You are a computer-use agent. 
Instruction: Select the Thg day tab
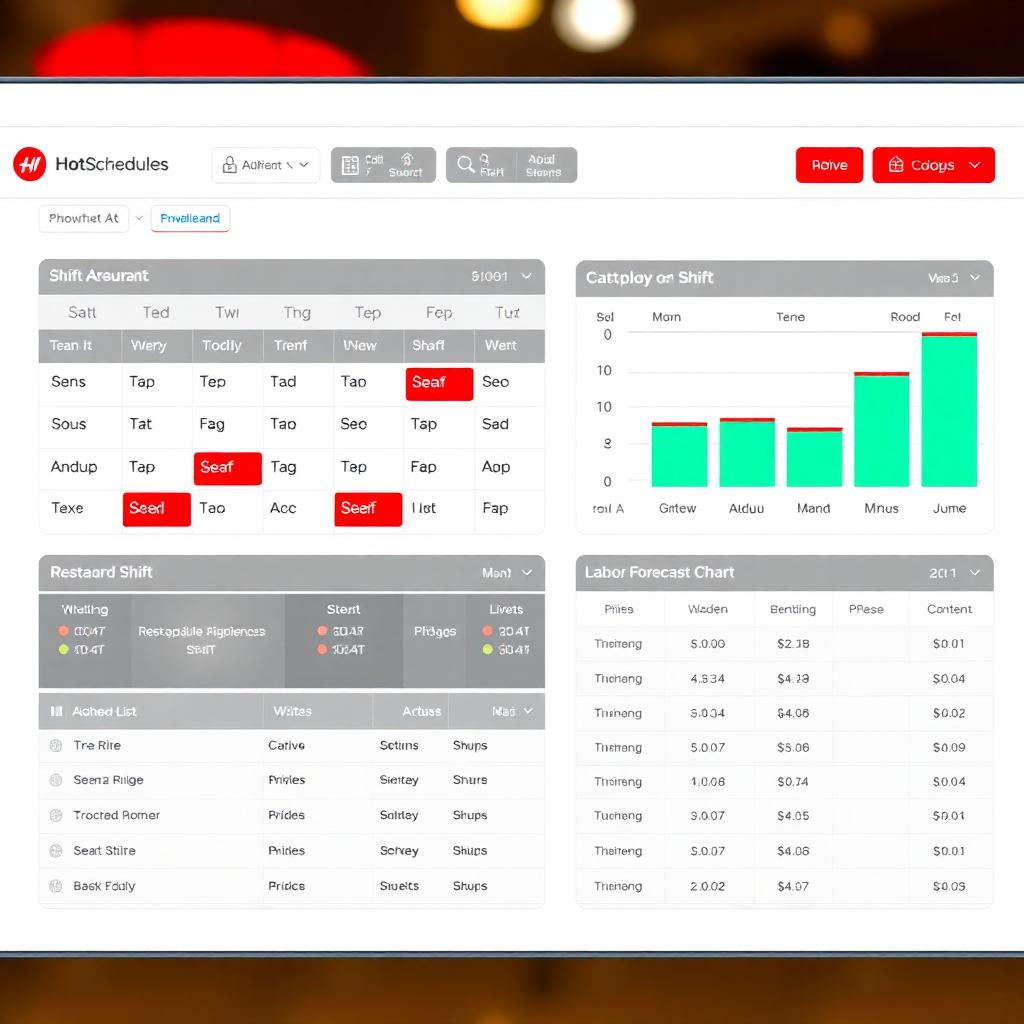click(x=297, y=312)
